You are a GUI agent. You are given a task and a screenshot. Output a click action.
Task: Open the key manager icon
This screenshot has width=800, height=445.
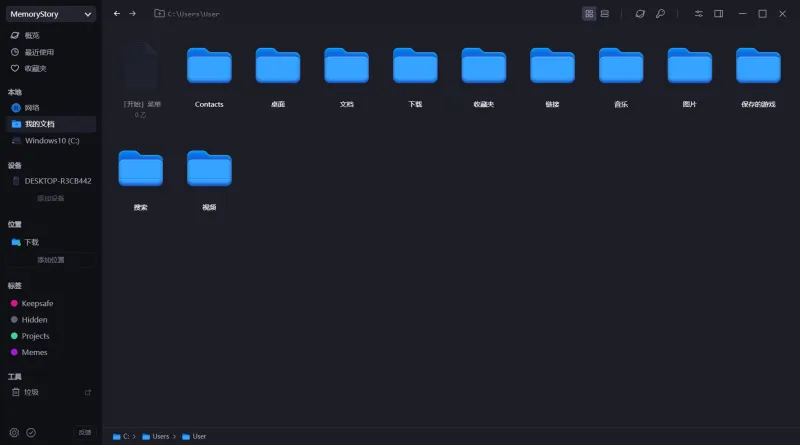coord(660,14)
